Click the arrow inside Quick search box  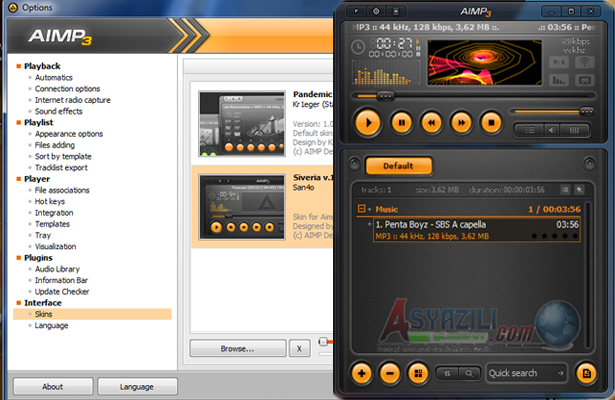click(x=561, y=373)
